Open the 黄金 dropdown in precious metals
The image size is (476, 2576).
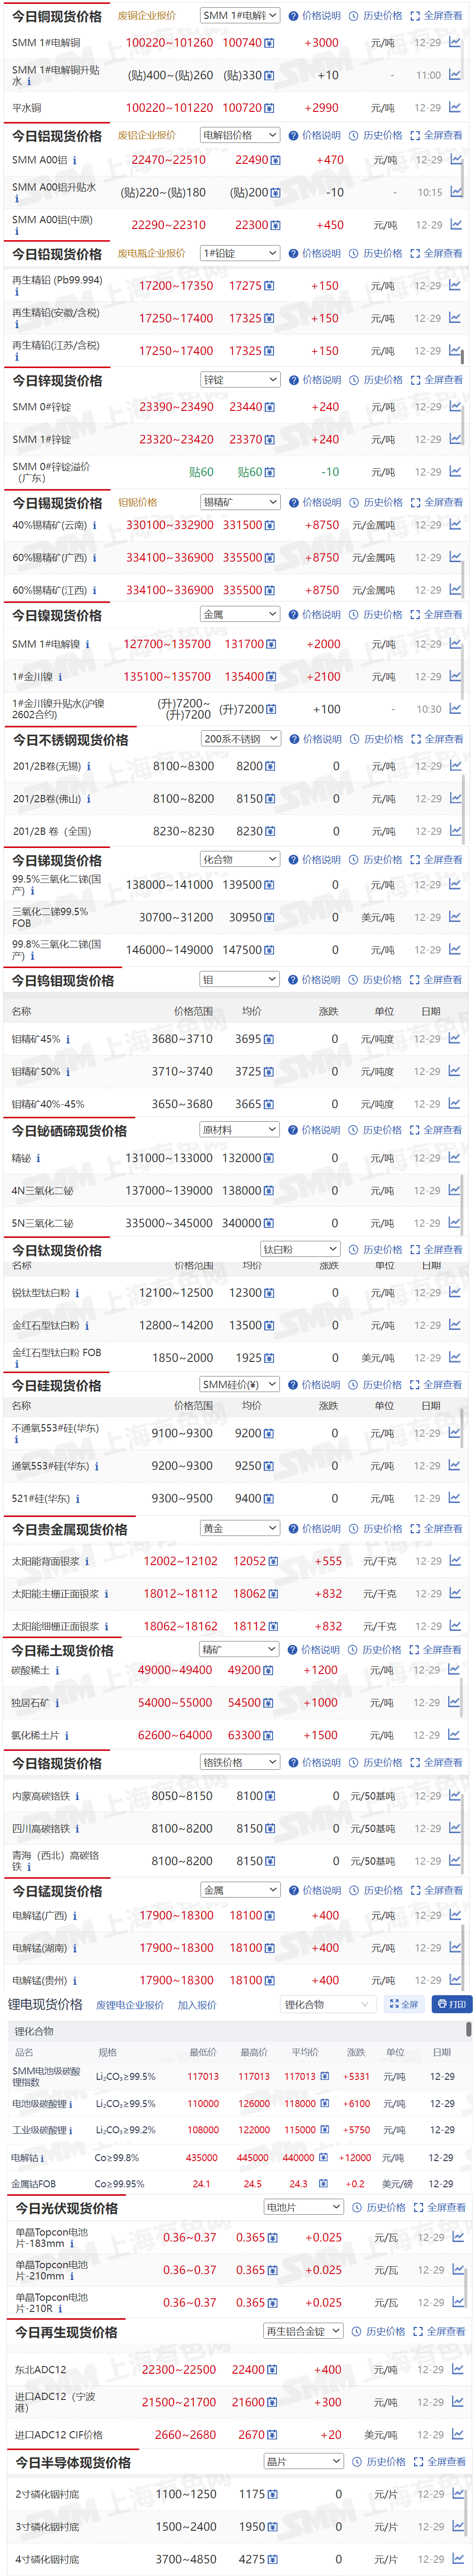[239, 1529]
